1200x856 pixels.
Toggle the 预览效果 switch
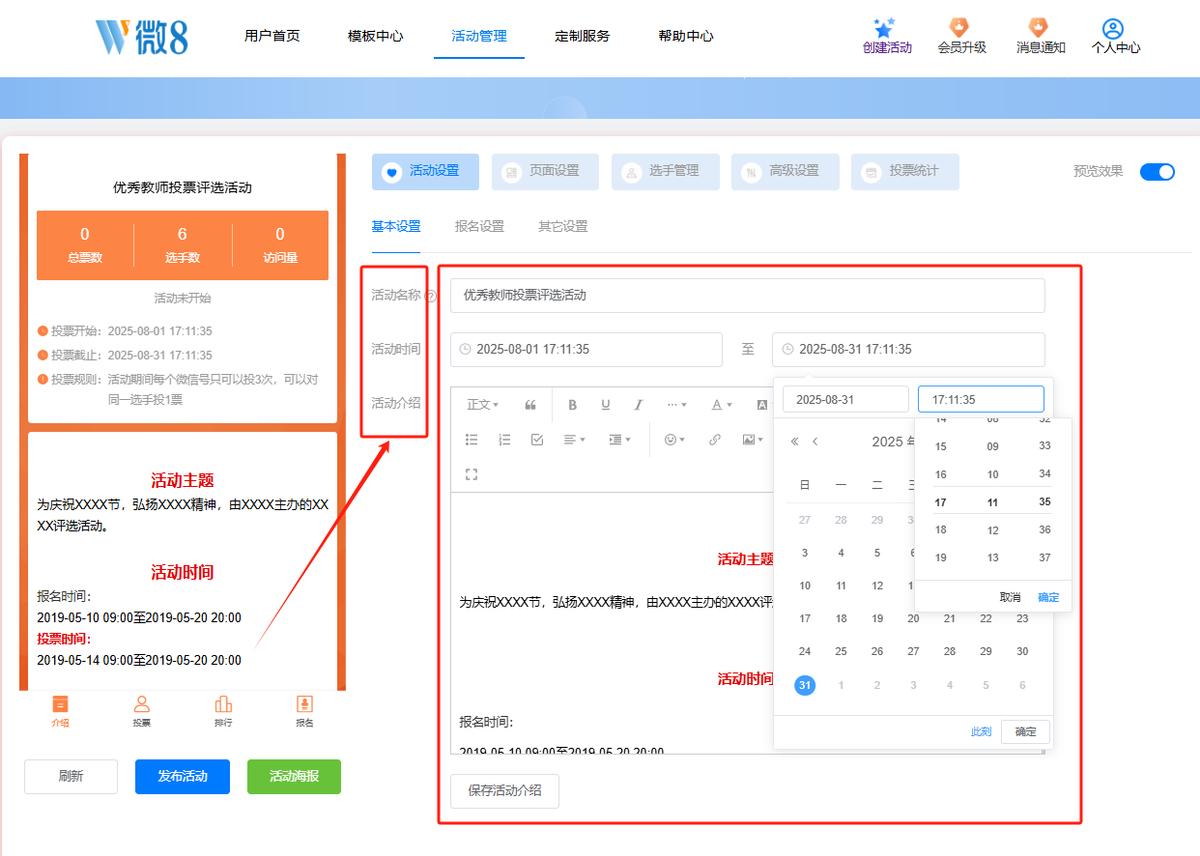[x=1157, y=172]
